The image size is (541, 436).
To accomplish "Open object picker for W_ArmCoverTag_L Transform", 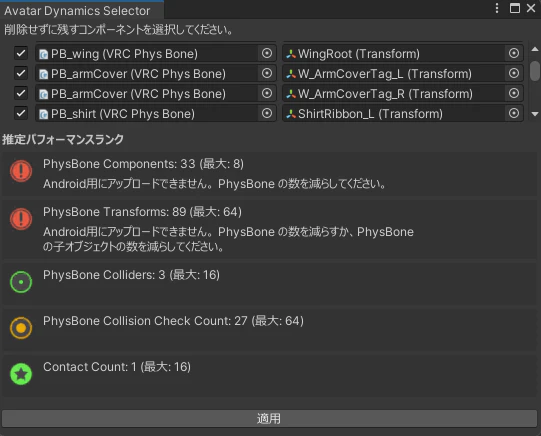I will coord(514,73).
